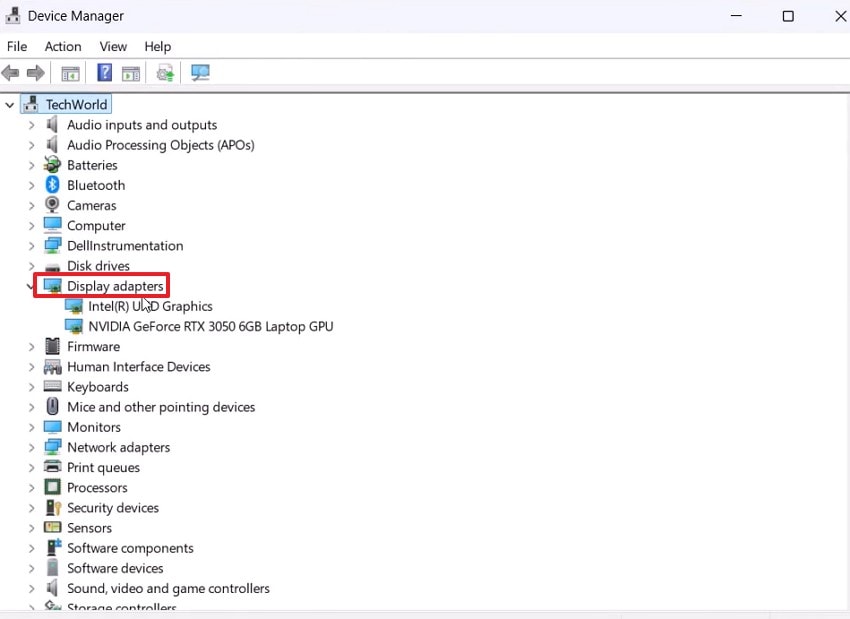Collapse the TechWorld tree root chevron
The image size is (850, 619).
coord(9,103)
